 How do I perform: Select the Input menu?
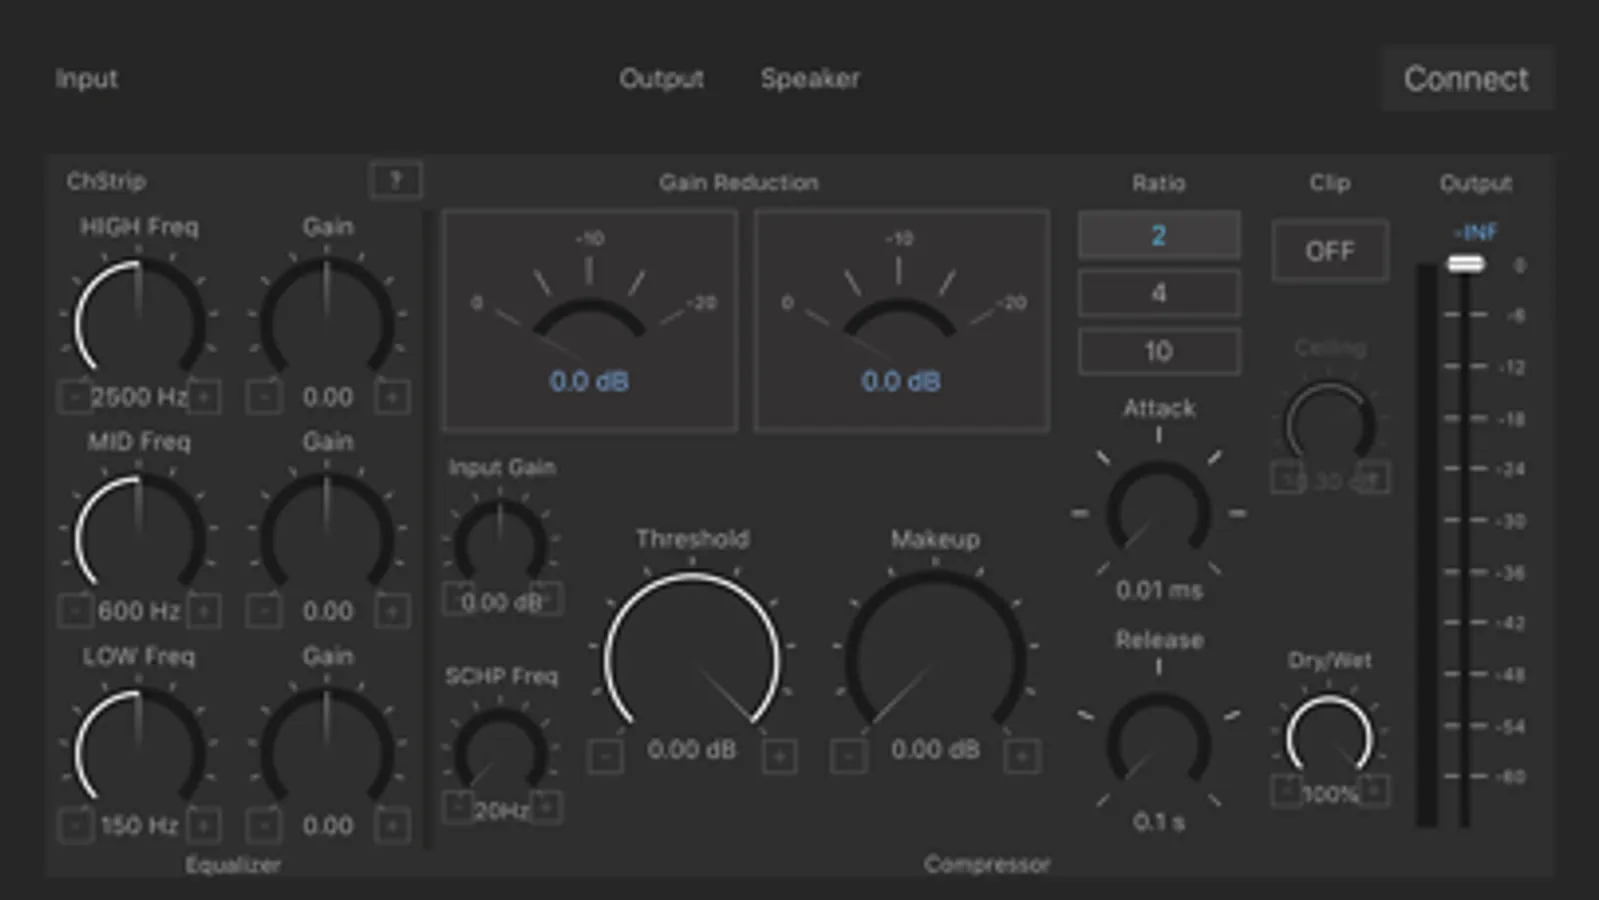point(86,78)
